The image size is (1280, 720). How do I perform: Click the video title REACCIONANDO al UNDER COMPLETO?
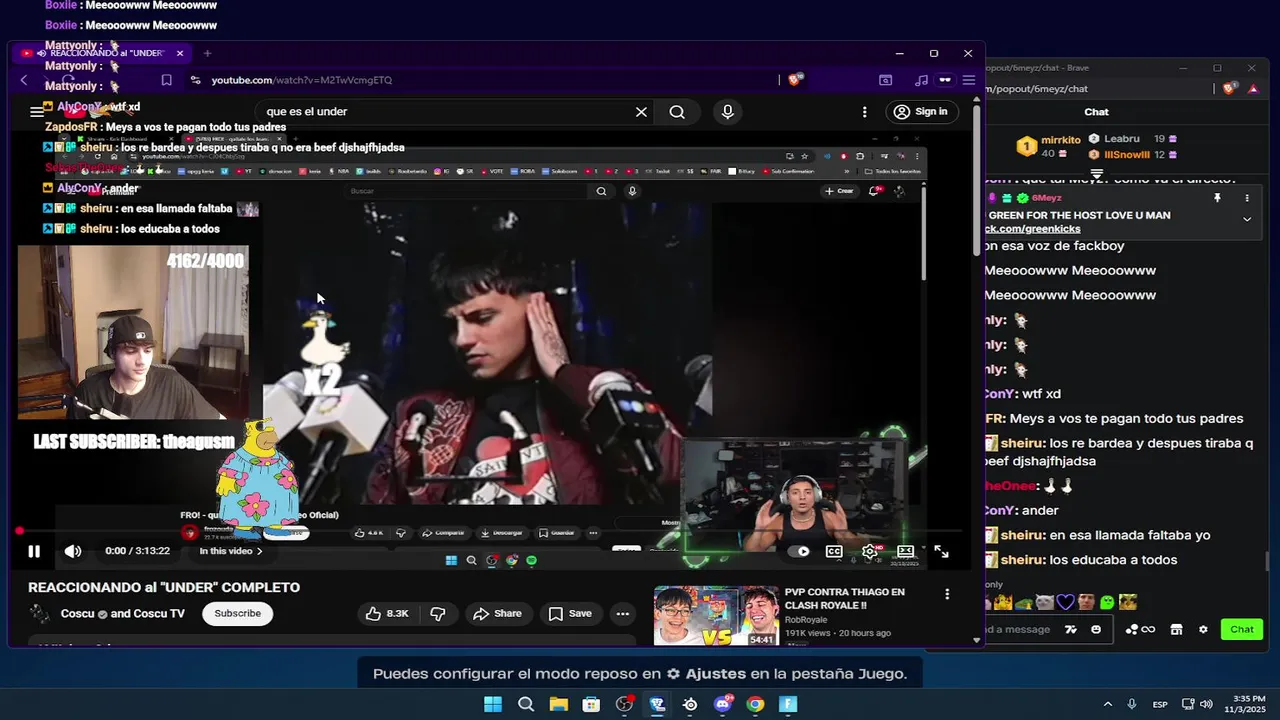164,588
